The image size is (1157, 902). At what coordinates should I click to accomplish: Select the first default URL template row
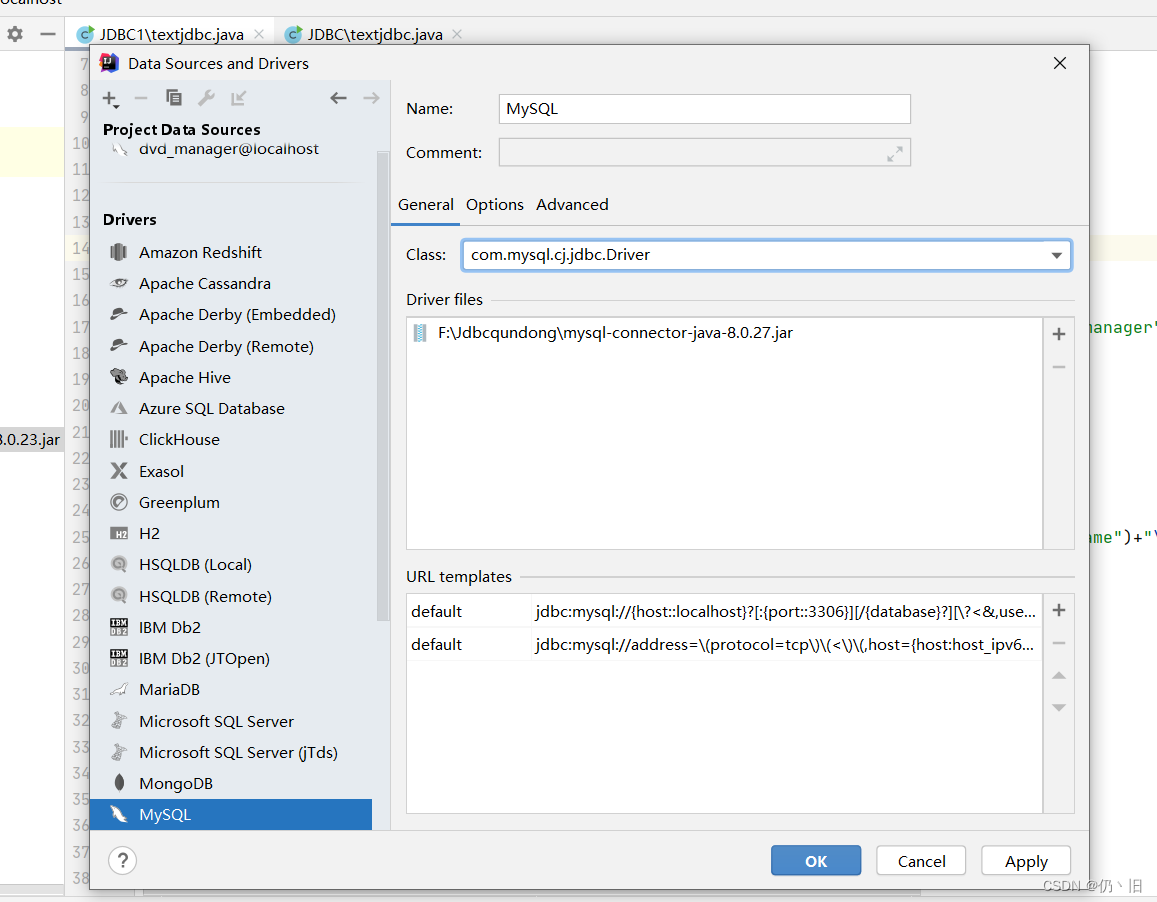(724, 611)
